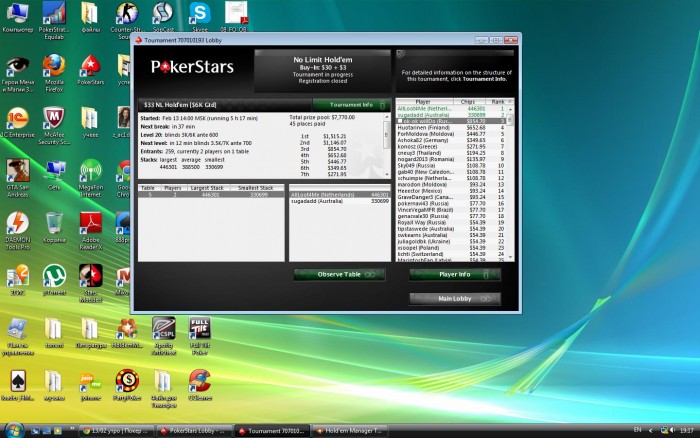
Task: Sort player list by the Player column header
Action: pos(424,102)
